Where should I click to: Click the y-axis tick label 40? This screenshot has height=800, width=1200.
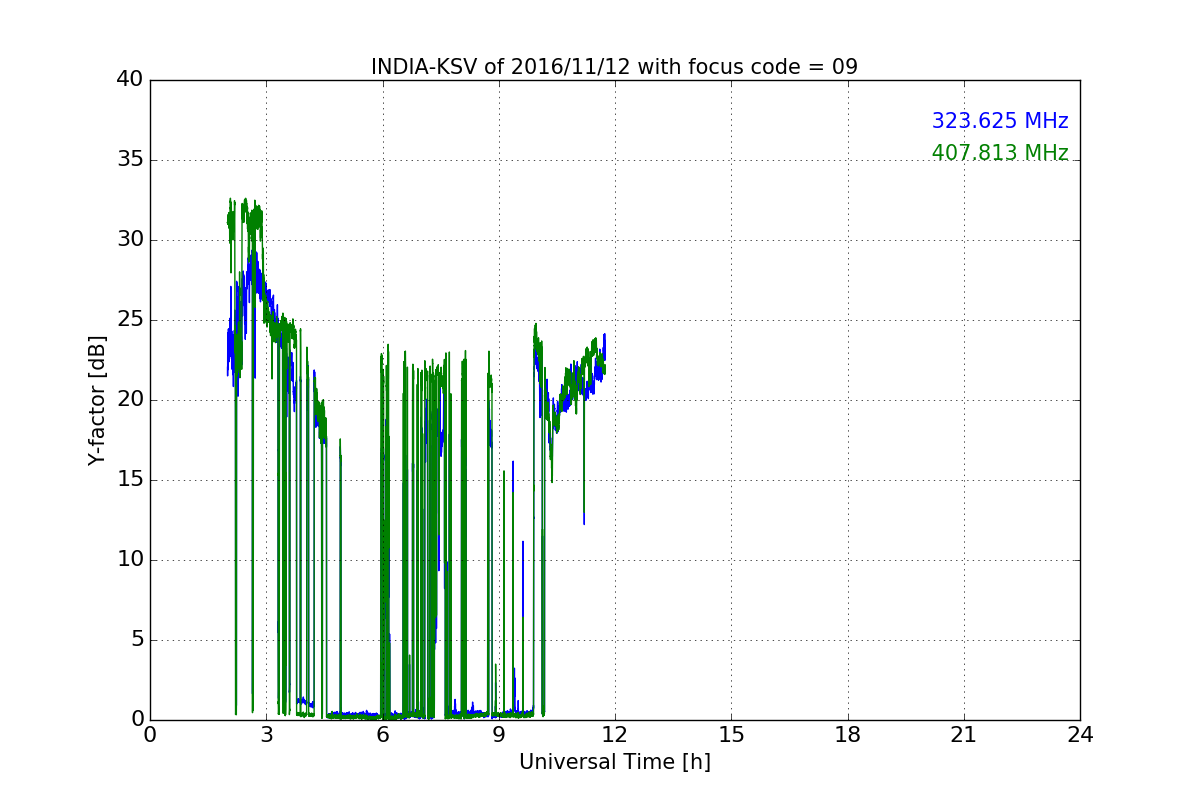[130, 80]
